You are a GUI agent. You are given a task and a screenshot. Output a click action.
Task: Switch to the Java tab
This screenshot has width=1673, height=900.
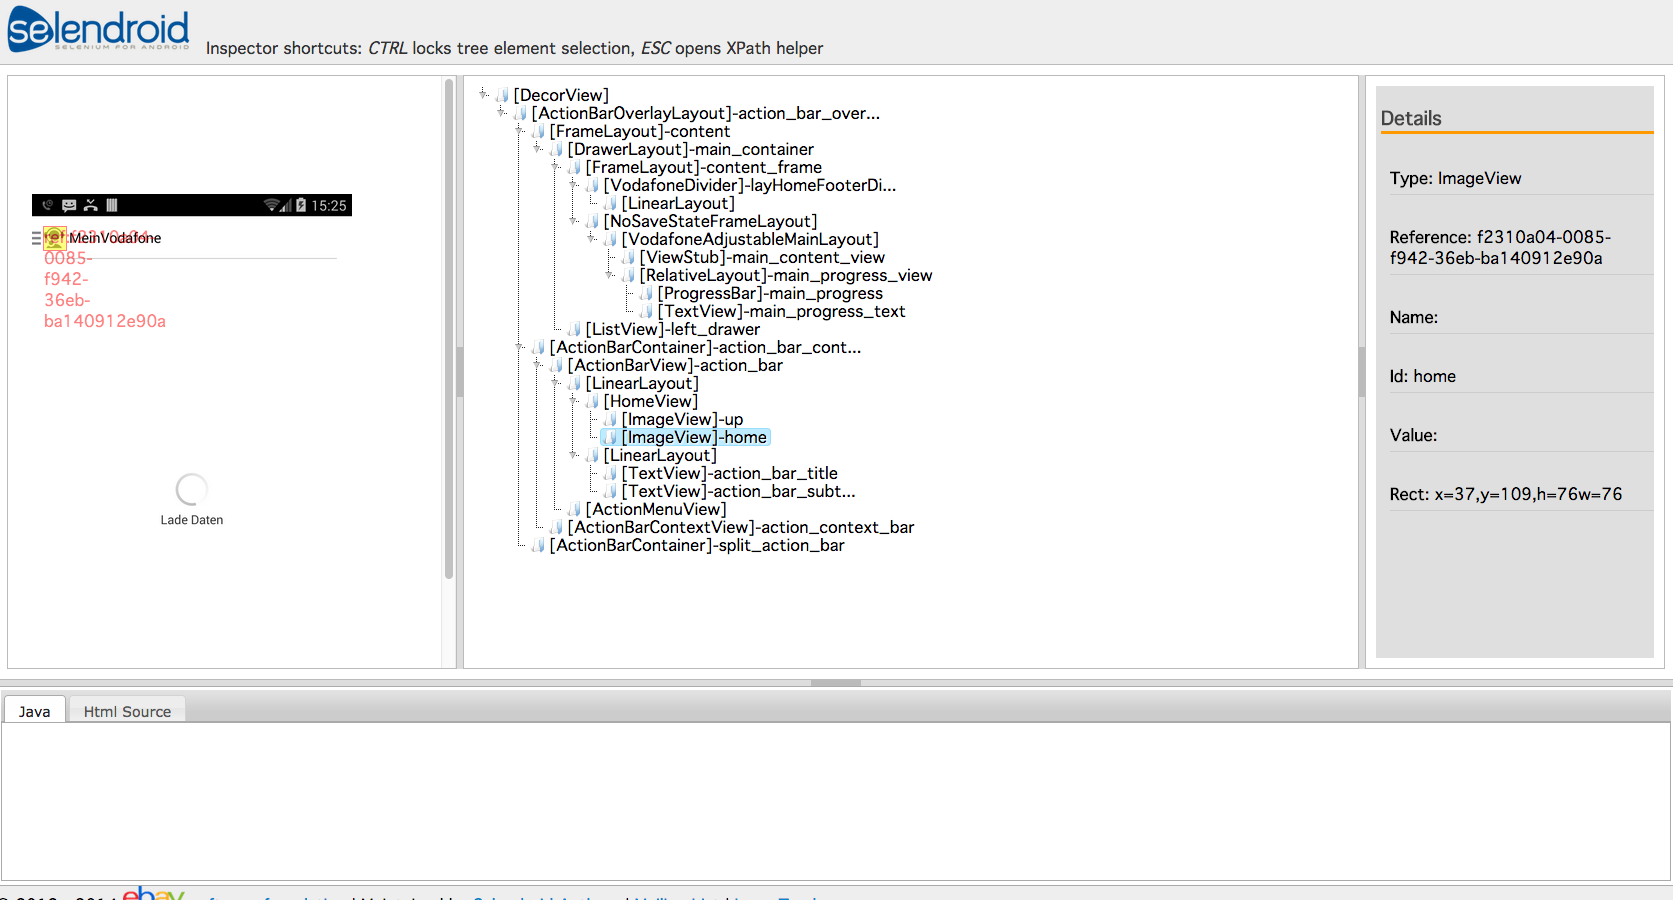click(x=34, y=711)
